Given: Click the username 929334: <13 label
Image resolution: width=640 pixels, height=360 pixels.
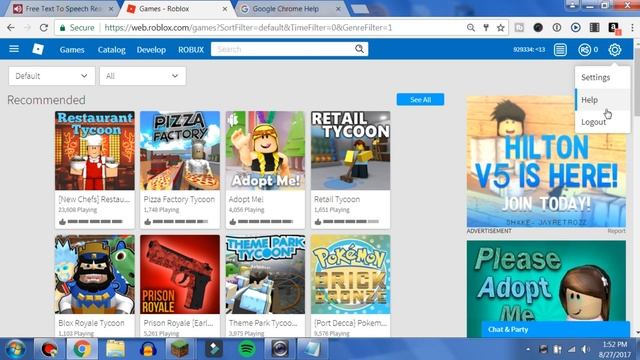Looking at the screenshot, I should tap(529, 49).
